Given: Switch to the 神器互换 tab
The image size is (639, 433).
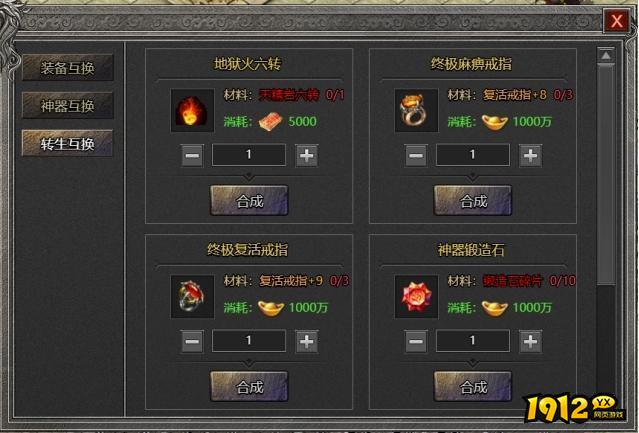Looking at the screenshot, I should [67, 106].
